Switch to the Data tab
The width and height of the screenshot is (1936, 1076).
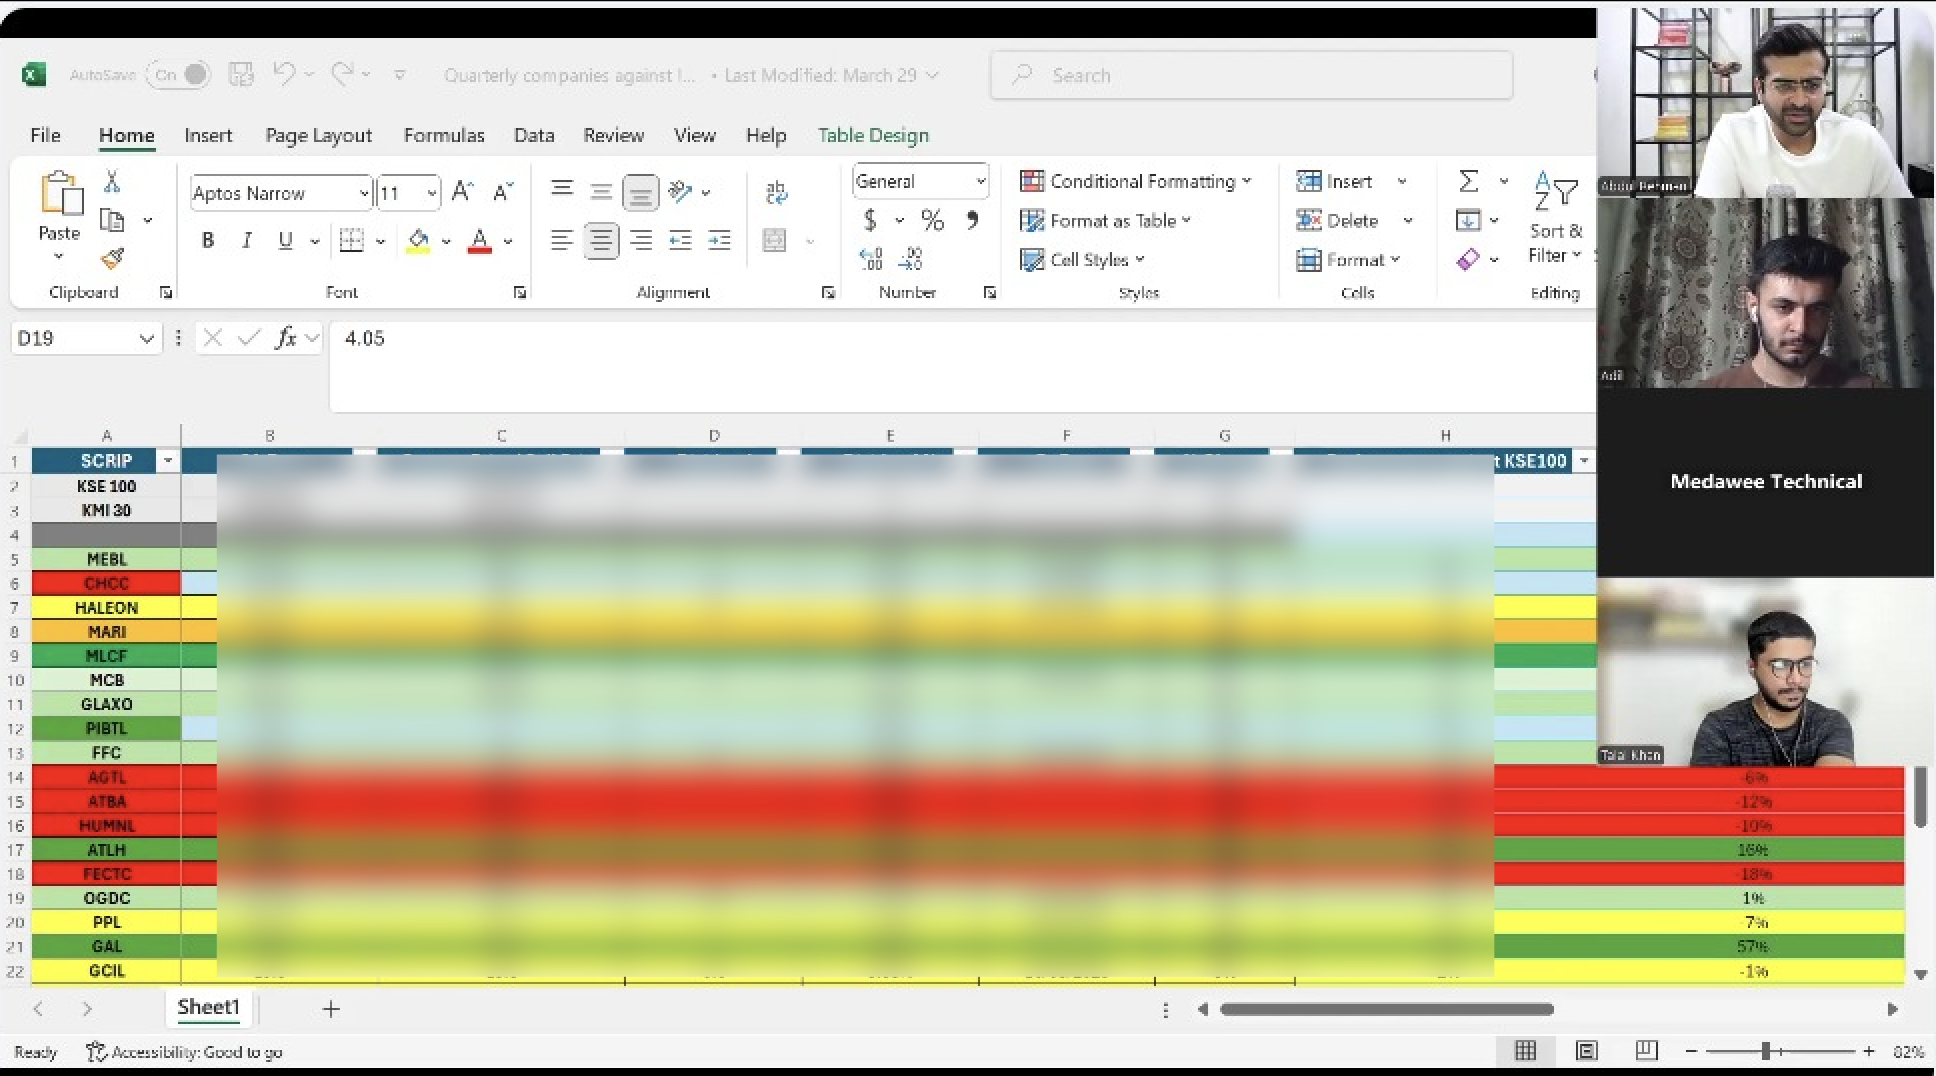[x=534, y=135]
